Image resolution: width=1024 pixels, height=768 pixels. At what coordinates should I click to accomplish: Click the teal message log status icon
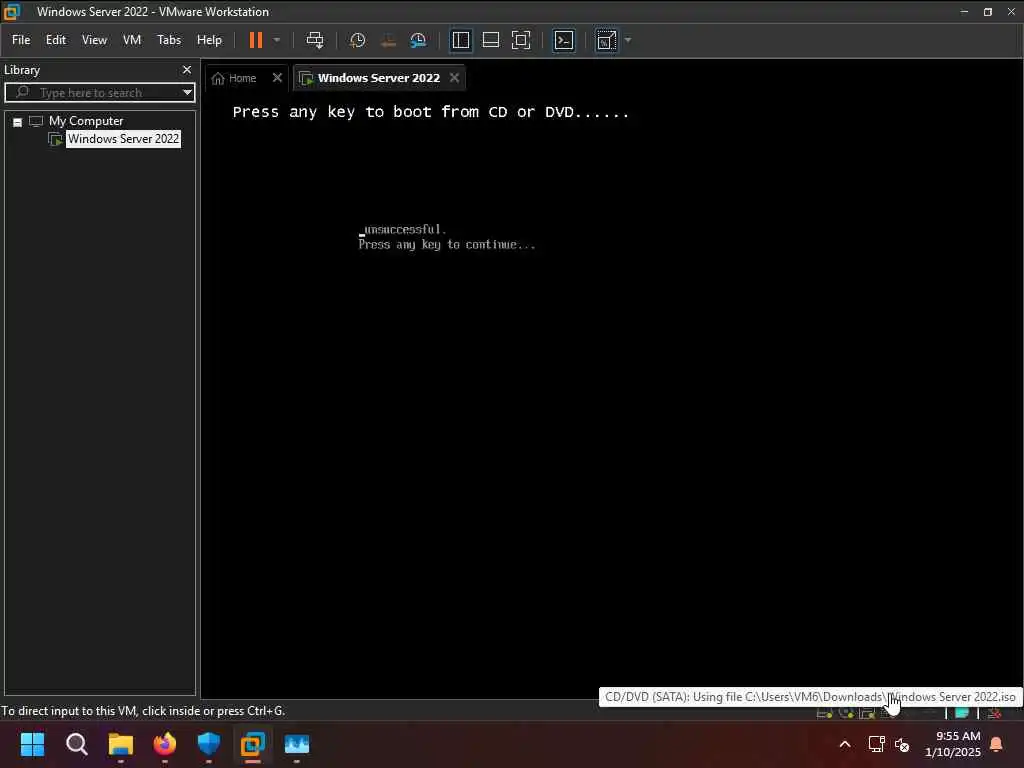tap(961, 712)
